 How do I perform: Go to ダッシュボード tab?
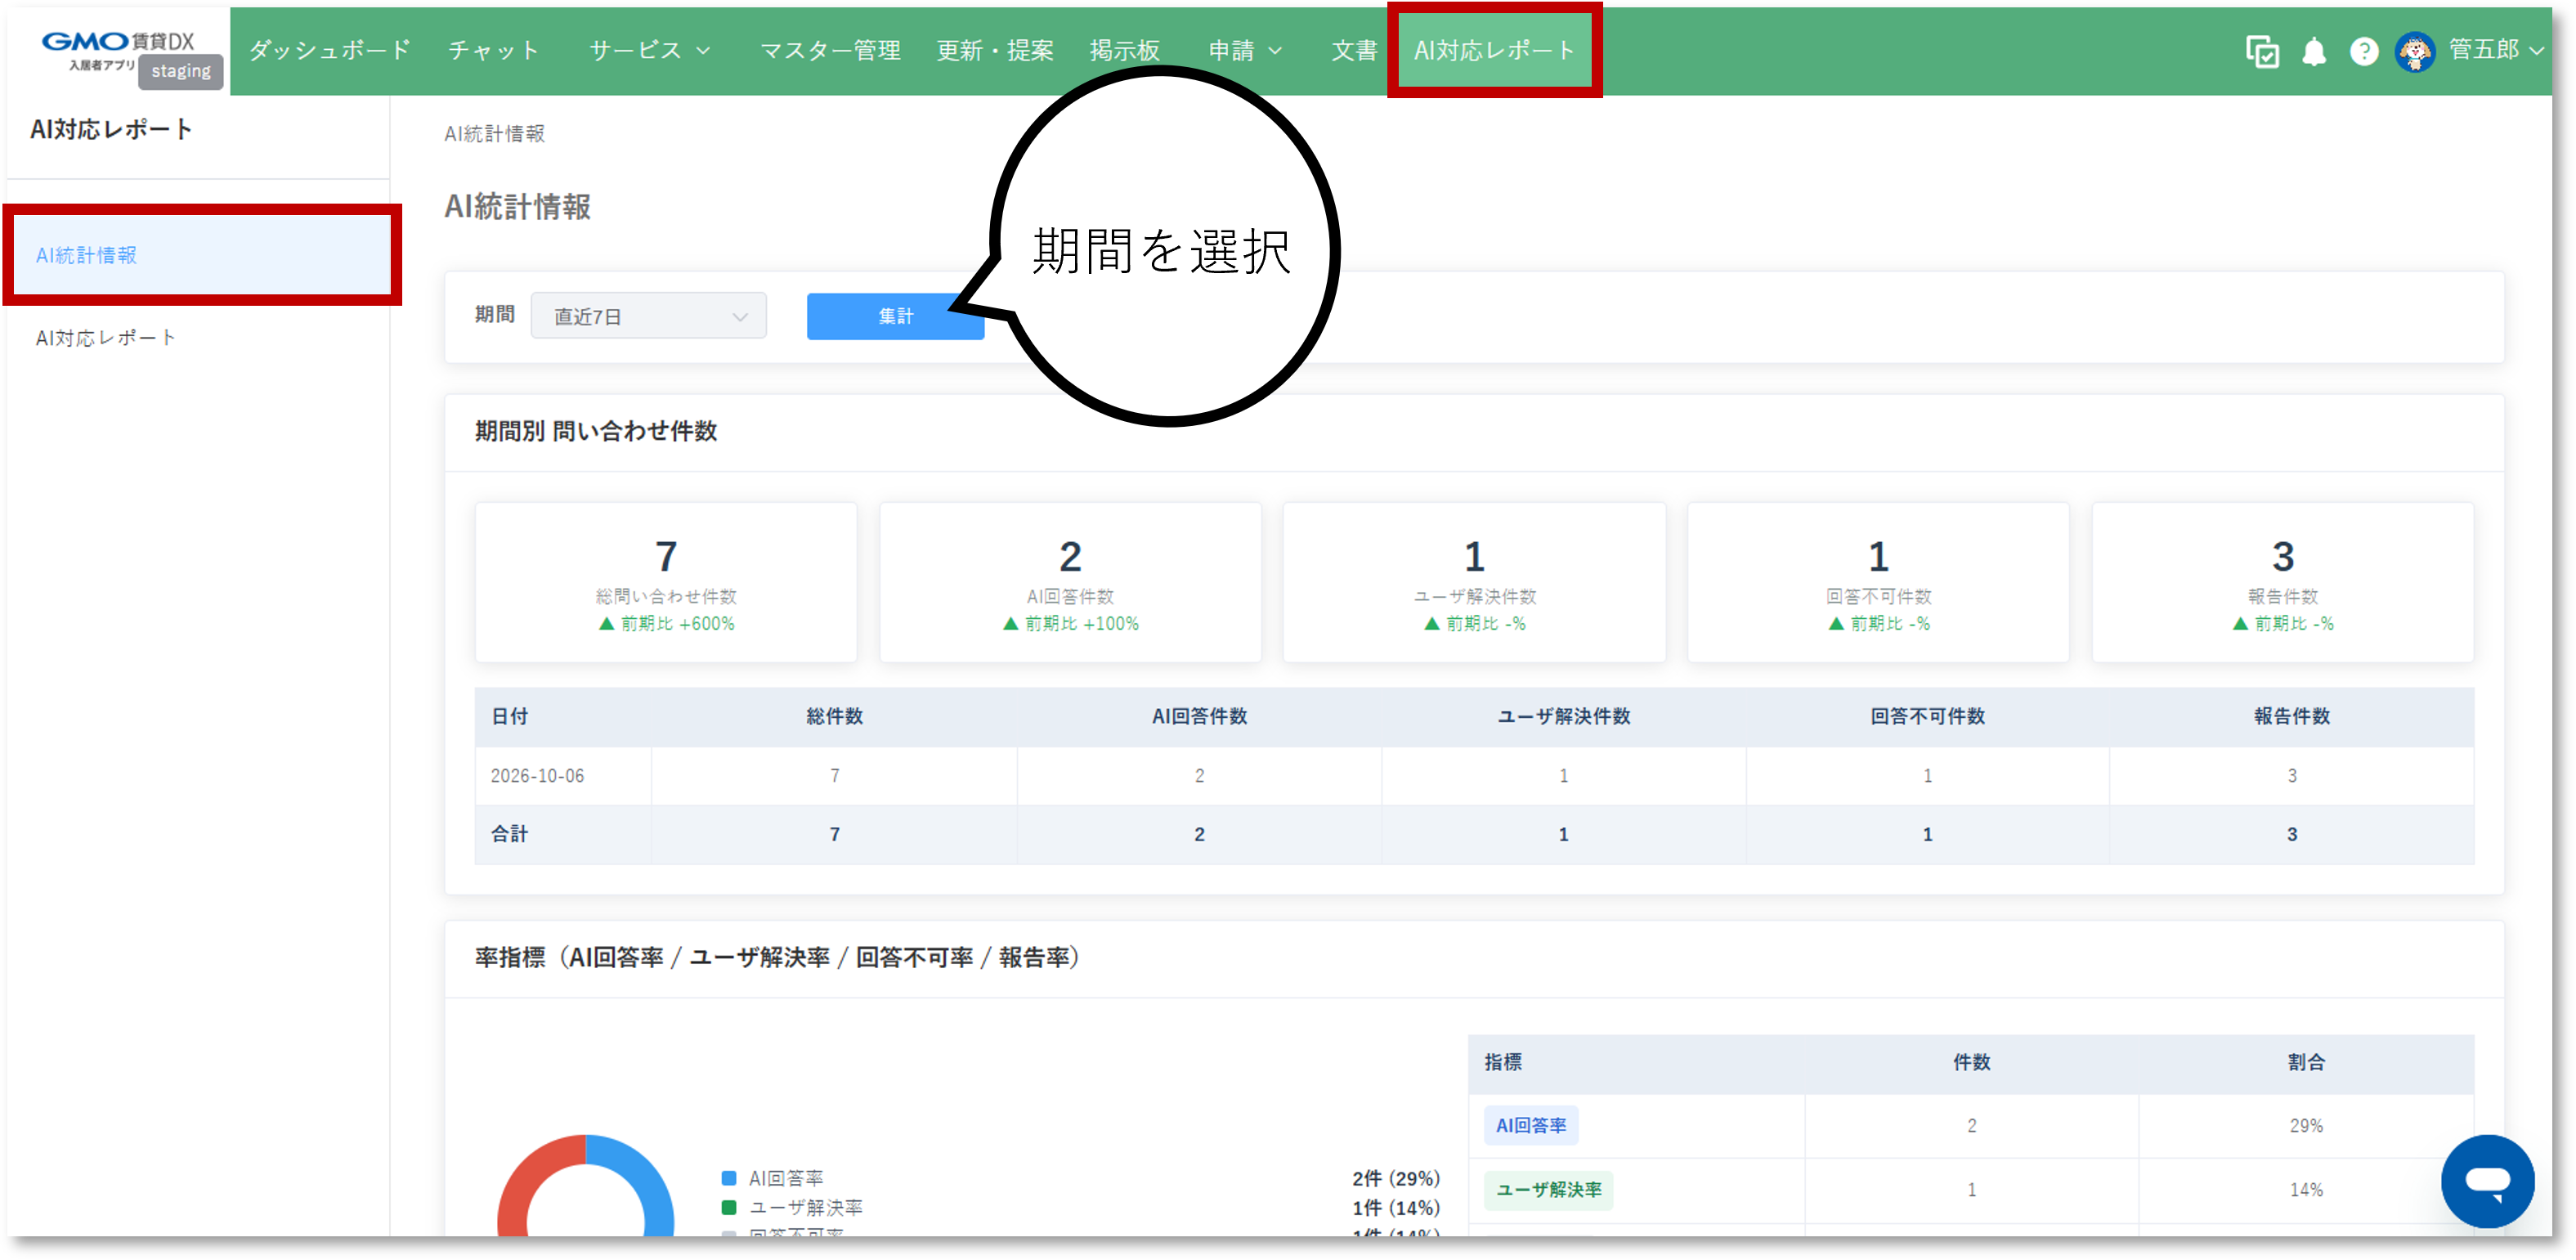(x=329, y=51)
